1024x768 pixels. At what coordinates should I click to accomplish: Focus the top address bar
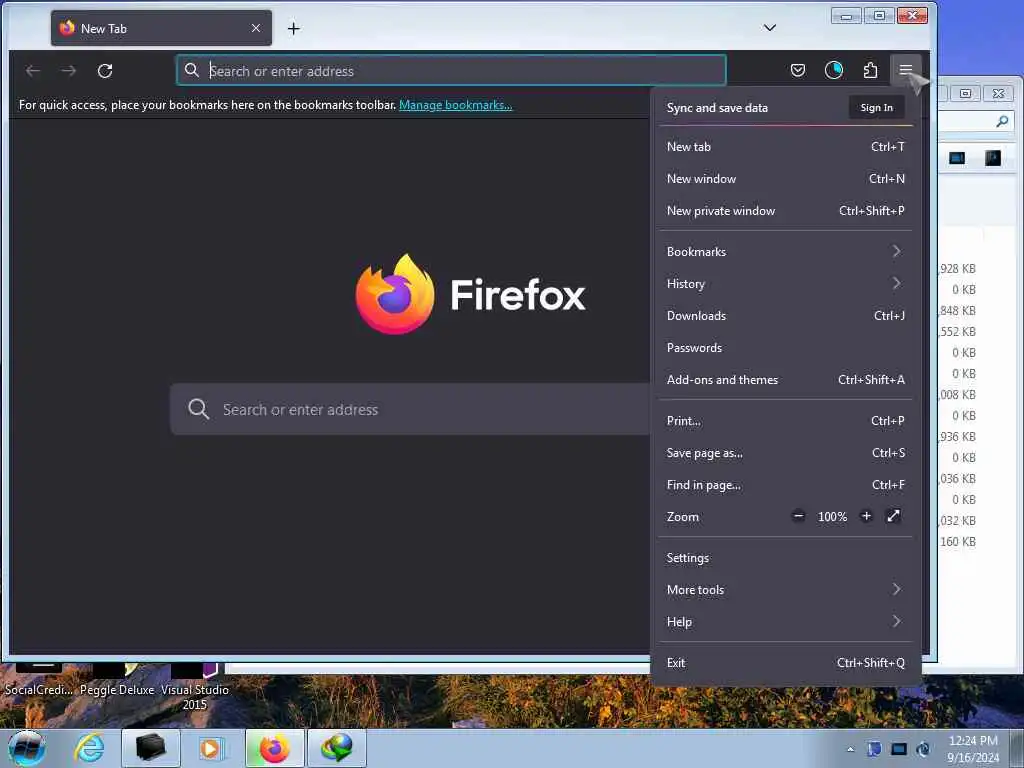coord(451,71)
